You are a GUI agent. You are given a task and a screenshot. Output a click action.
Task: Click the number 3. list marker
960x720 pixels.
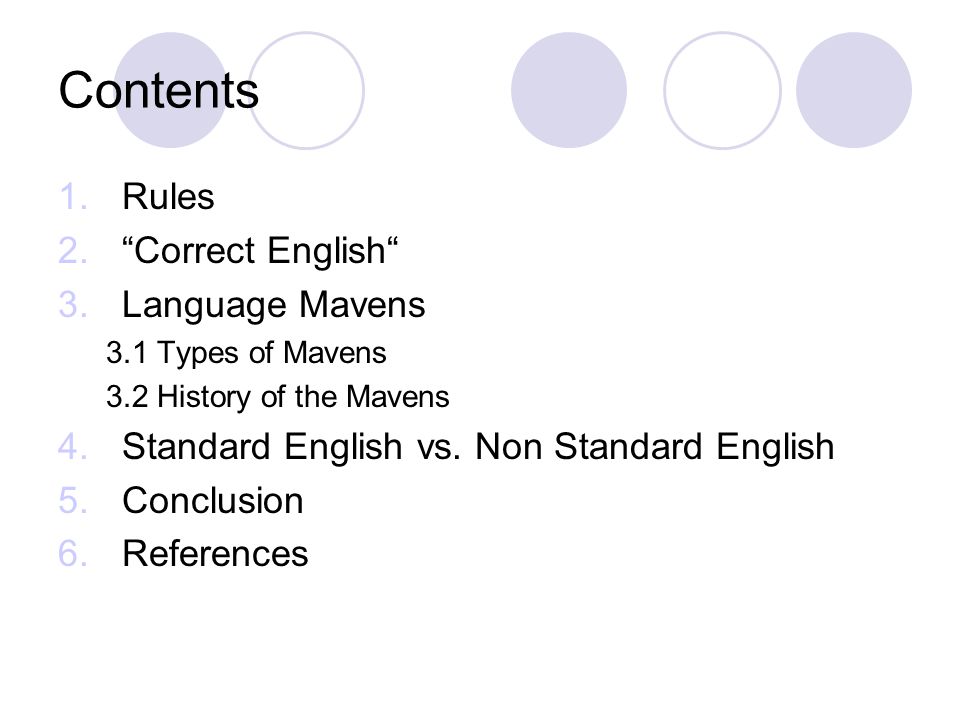73,305
